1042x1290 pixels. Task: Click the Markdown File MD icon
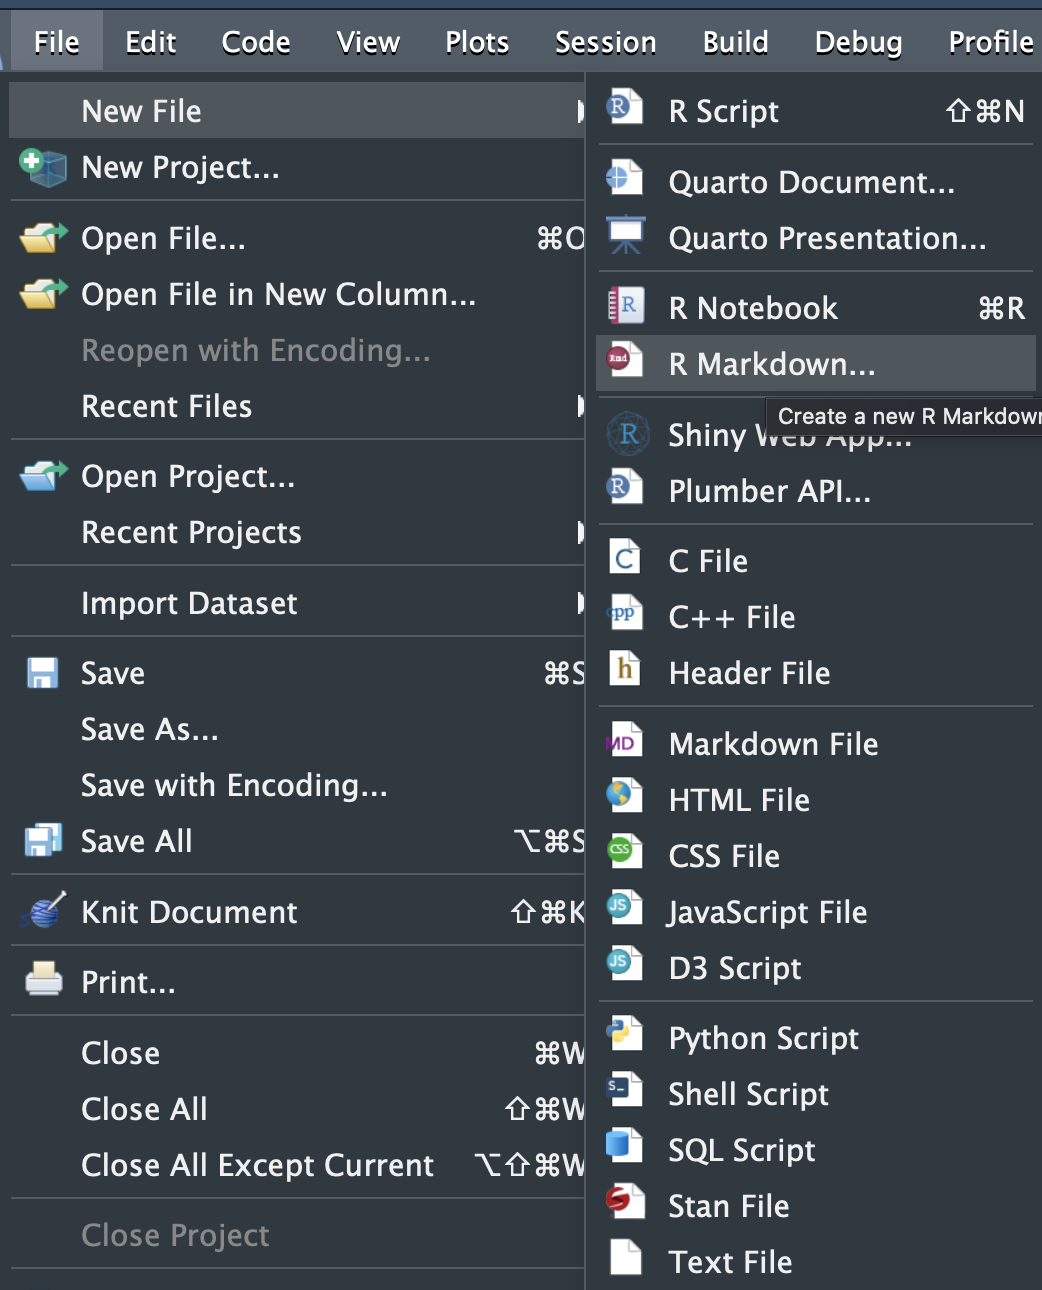[624, 740]
